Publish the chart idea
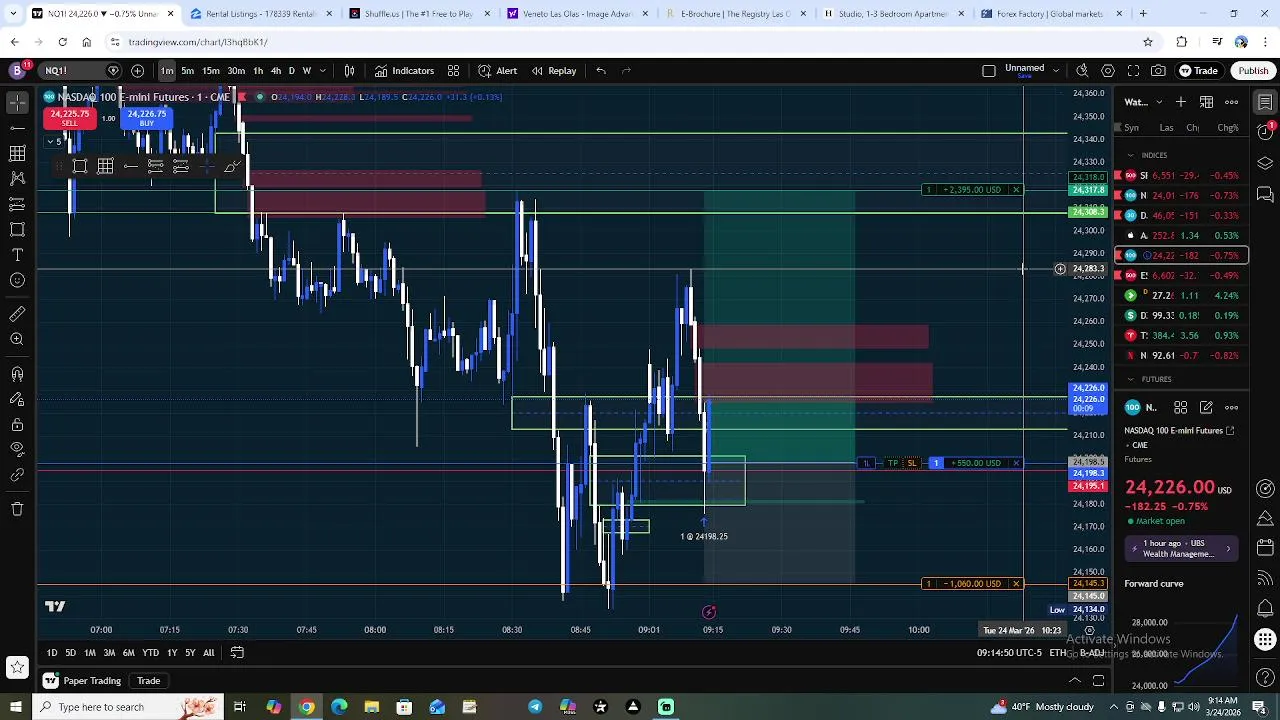The image size is (1280, 720). (x=1253, y=71)
